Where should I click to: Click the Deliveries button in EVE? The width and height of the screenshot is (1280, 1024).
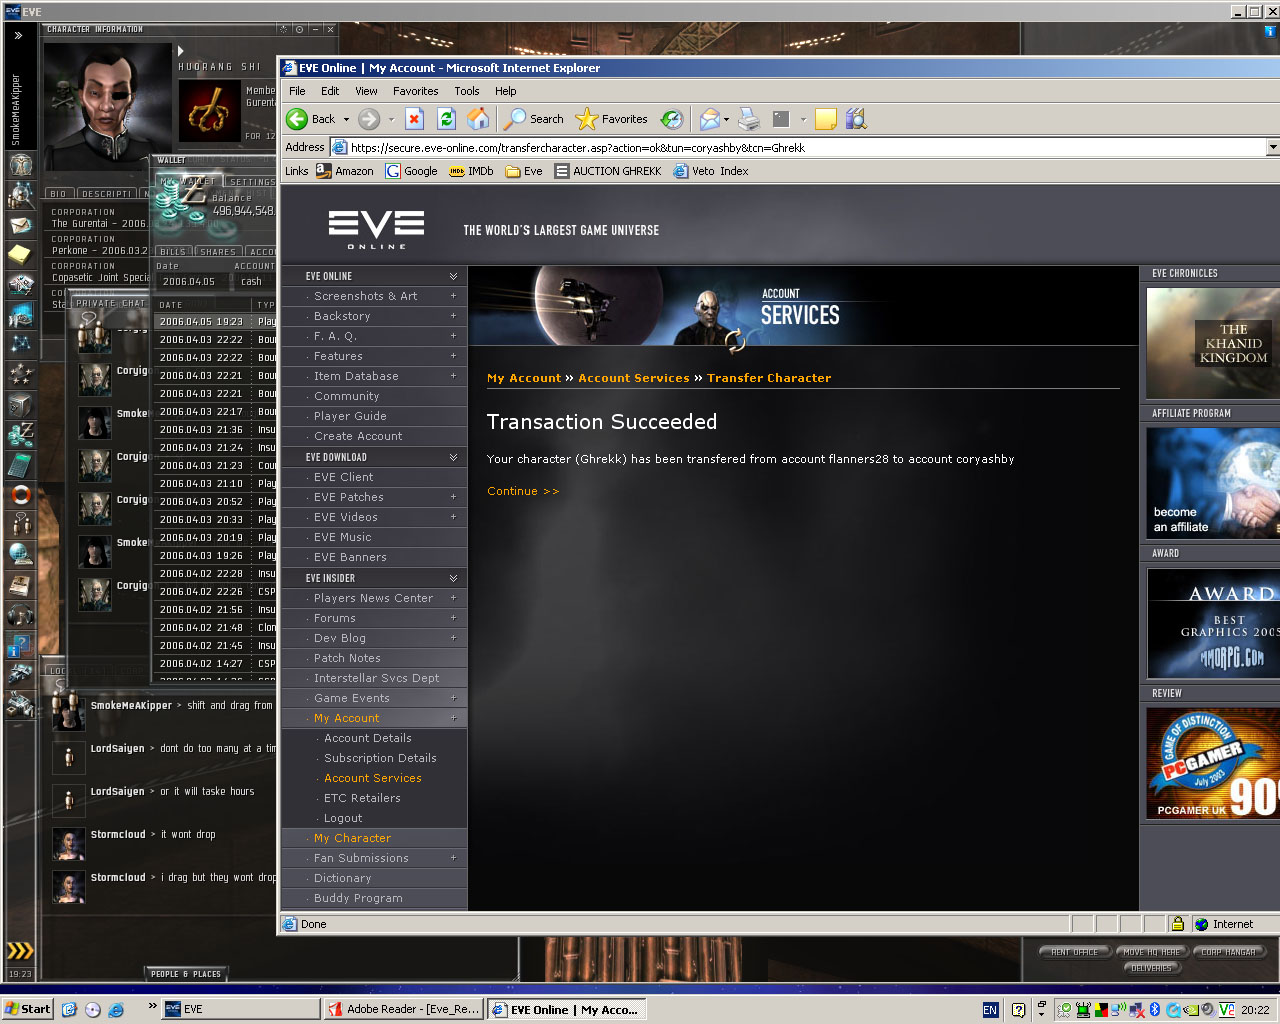point(1151,968)
